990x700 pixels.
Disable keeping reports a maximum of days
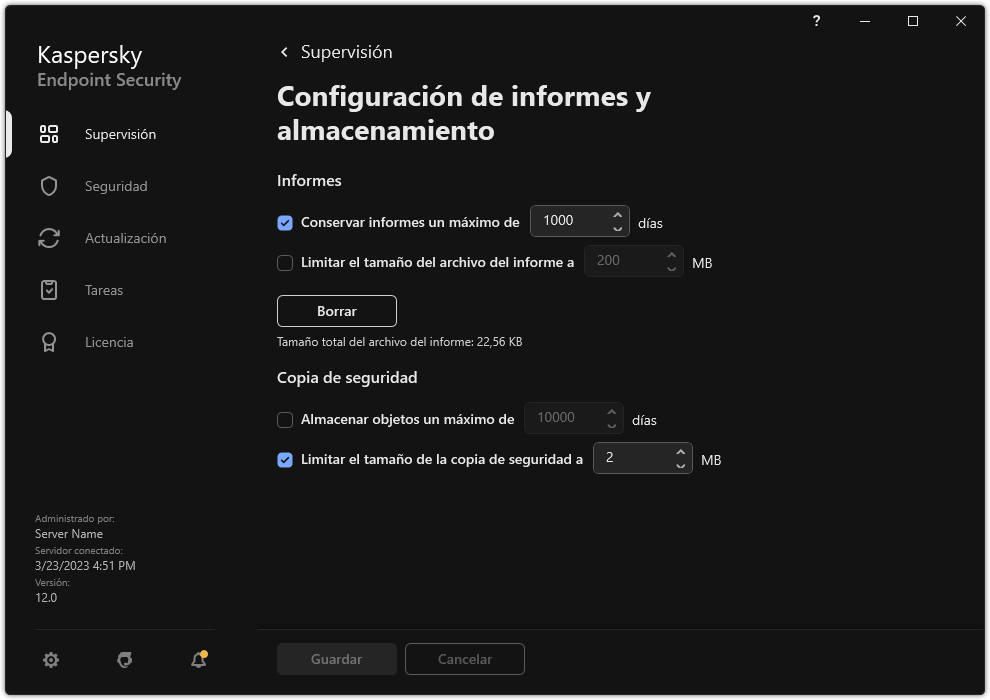285,222
